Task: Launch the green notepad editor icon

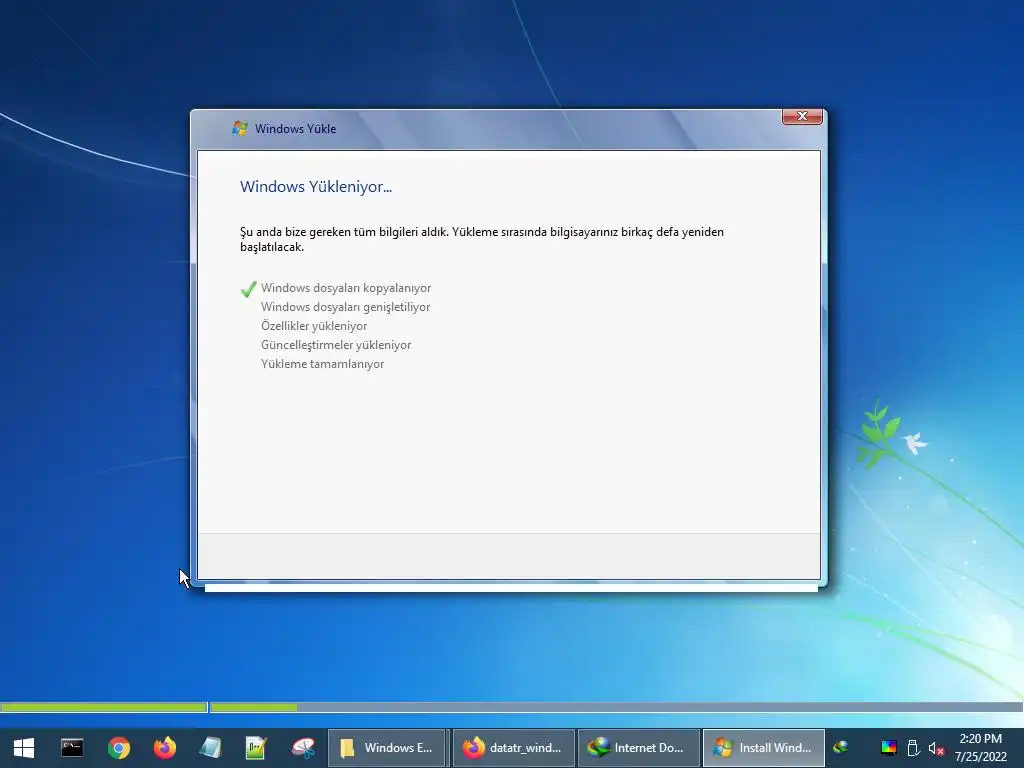Action: pos(256,748)
